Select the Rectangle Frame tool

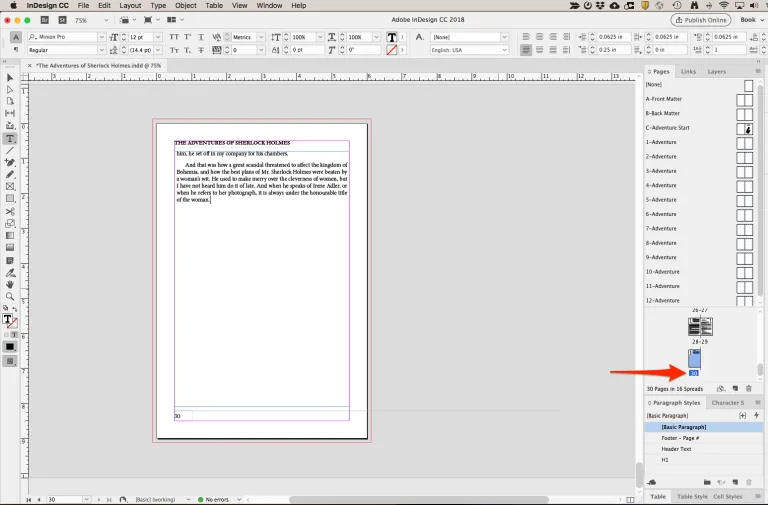coord(10,187)
